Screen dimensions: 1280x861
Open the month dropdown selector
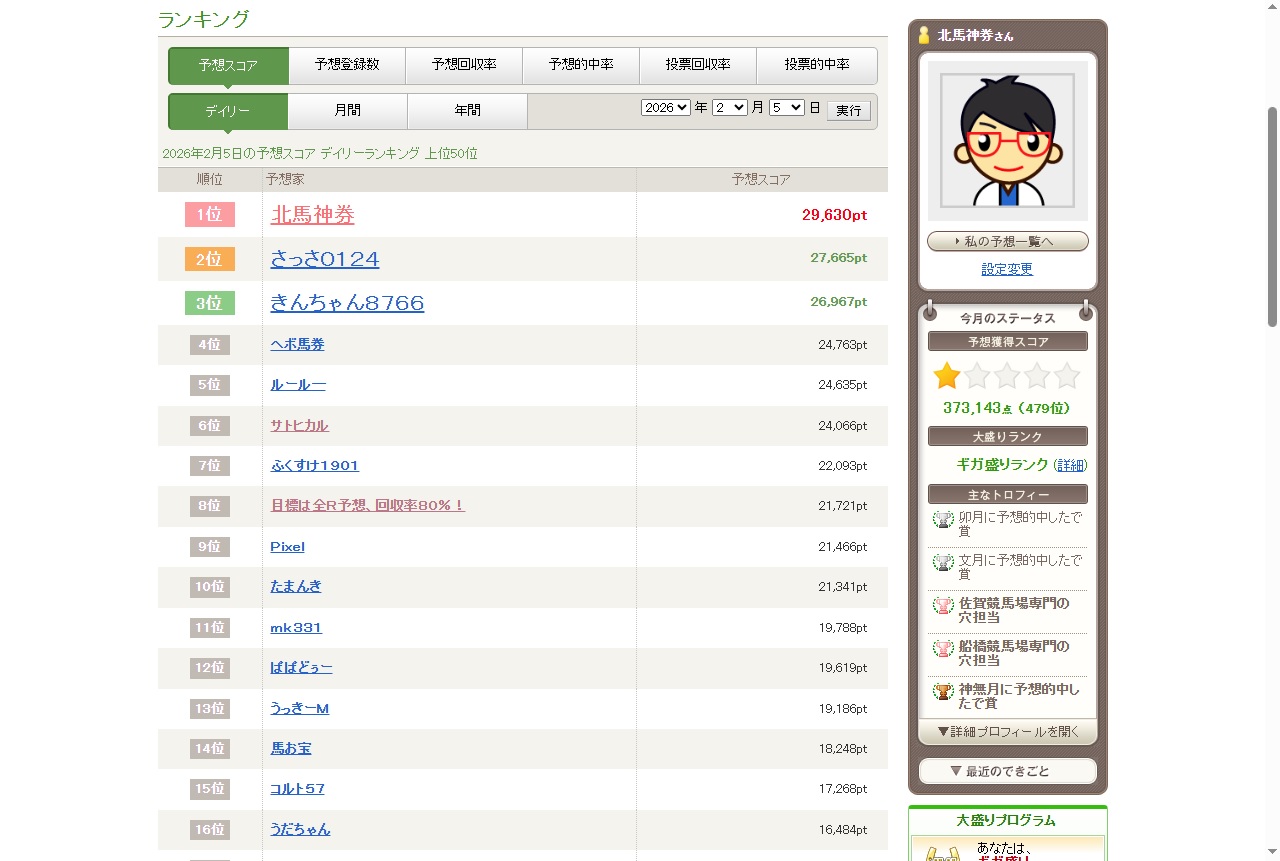tap(729, 107)
